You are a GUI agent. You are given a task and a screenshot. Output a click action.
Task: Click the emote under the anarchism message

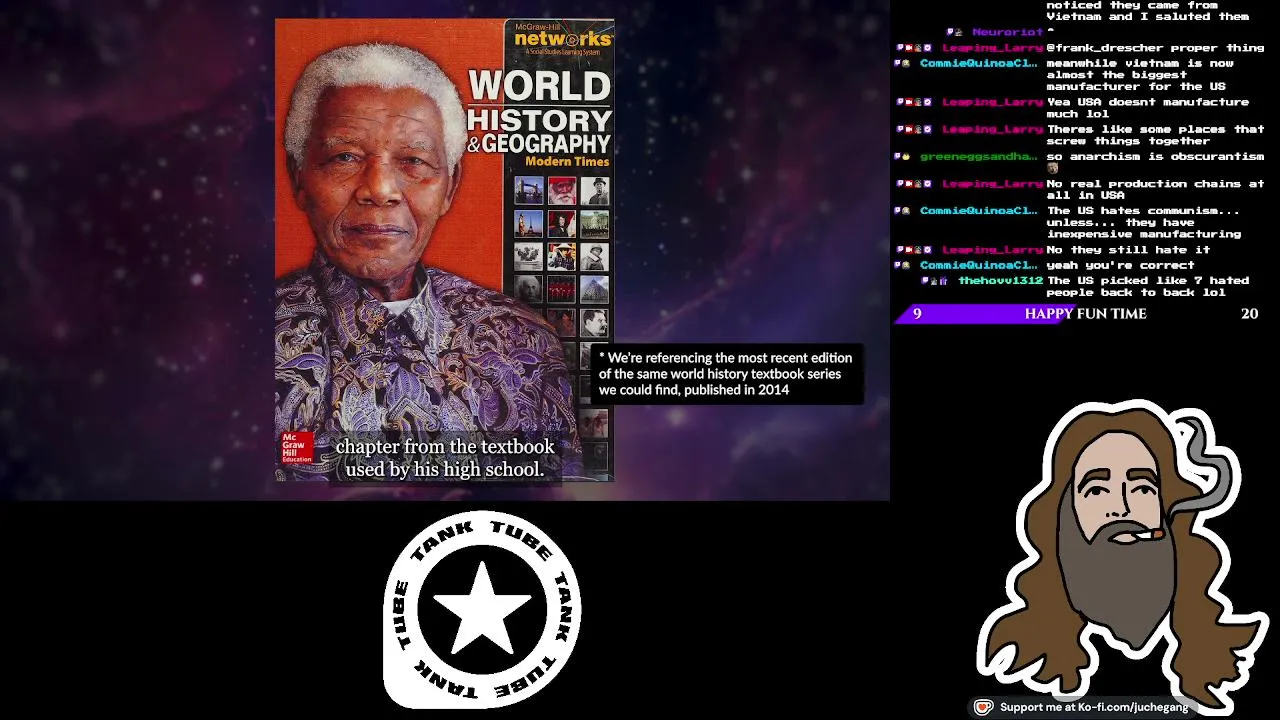pyautogui.click(x=1052, y=169)
